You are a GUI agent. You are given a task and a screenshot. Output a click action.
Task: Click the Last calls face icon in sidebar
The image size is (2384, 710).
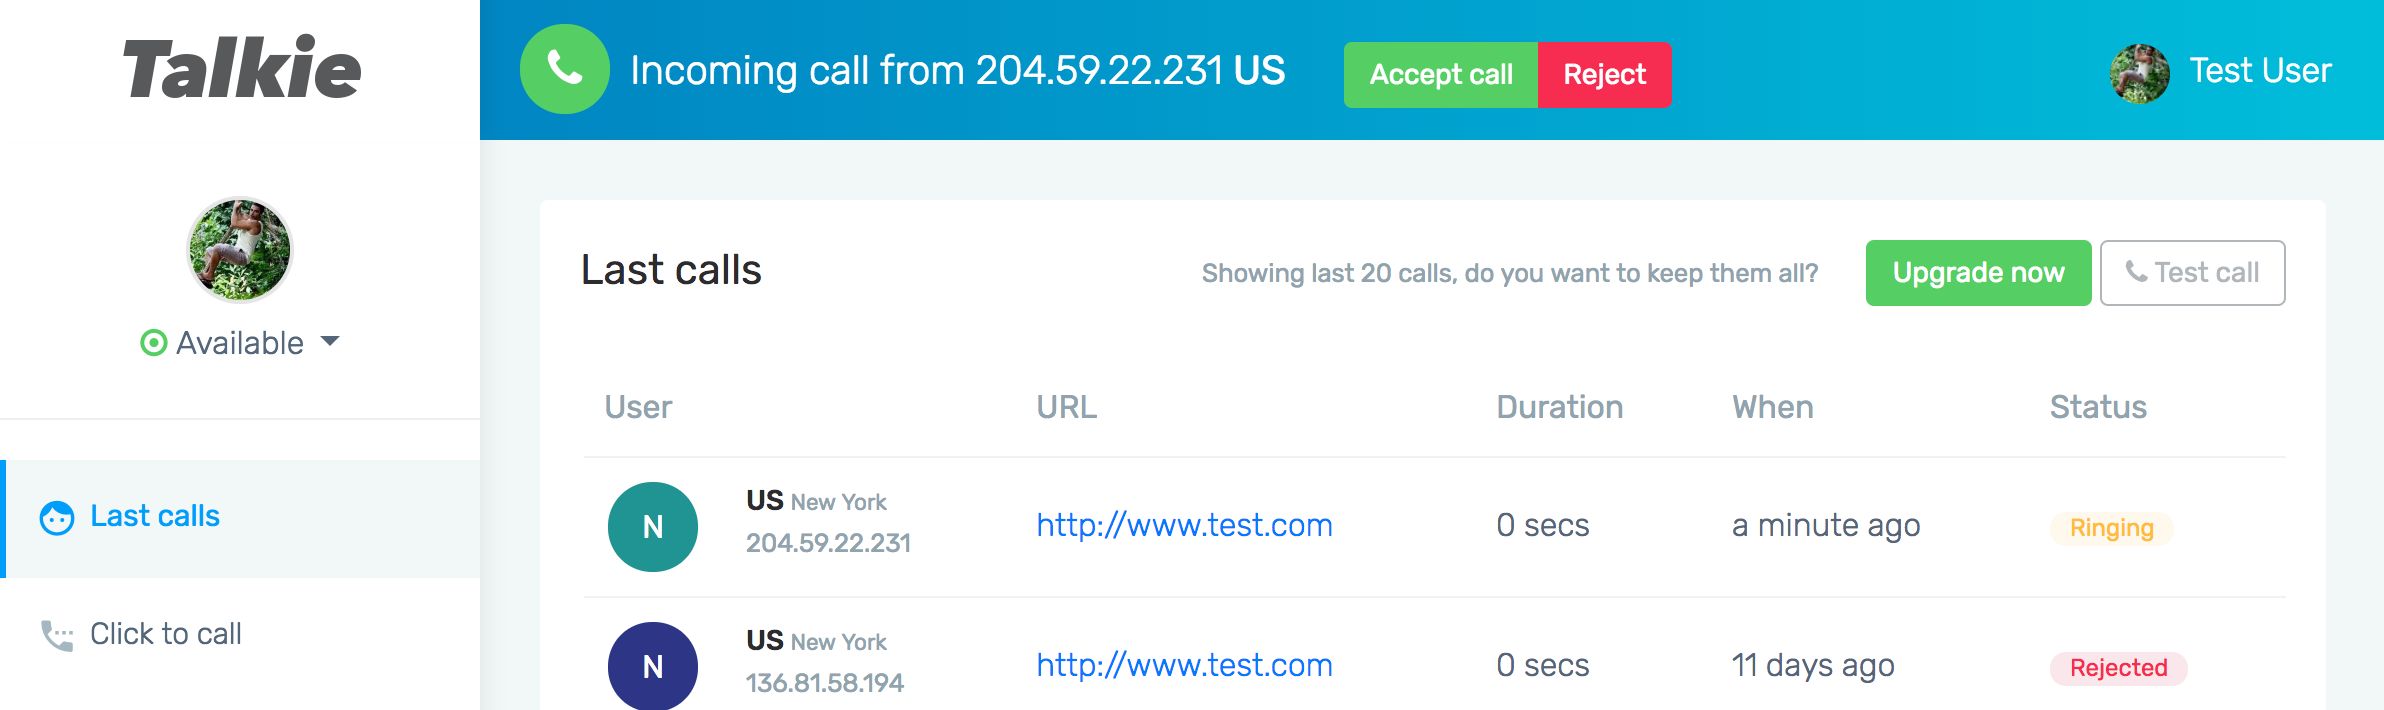[57, 517]
